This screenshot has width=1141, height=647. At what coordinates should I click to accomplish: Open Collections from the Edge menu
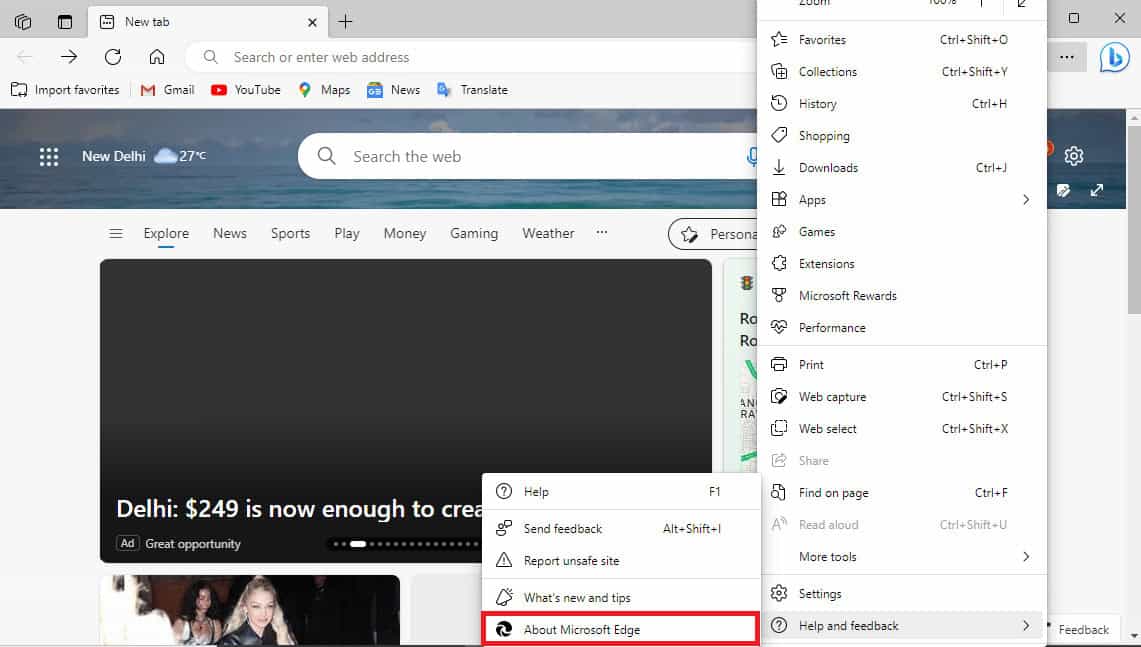click(901, 71)
